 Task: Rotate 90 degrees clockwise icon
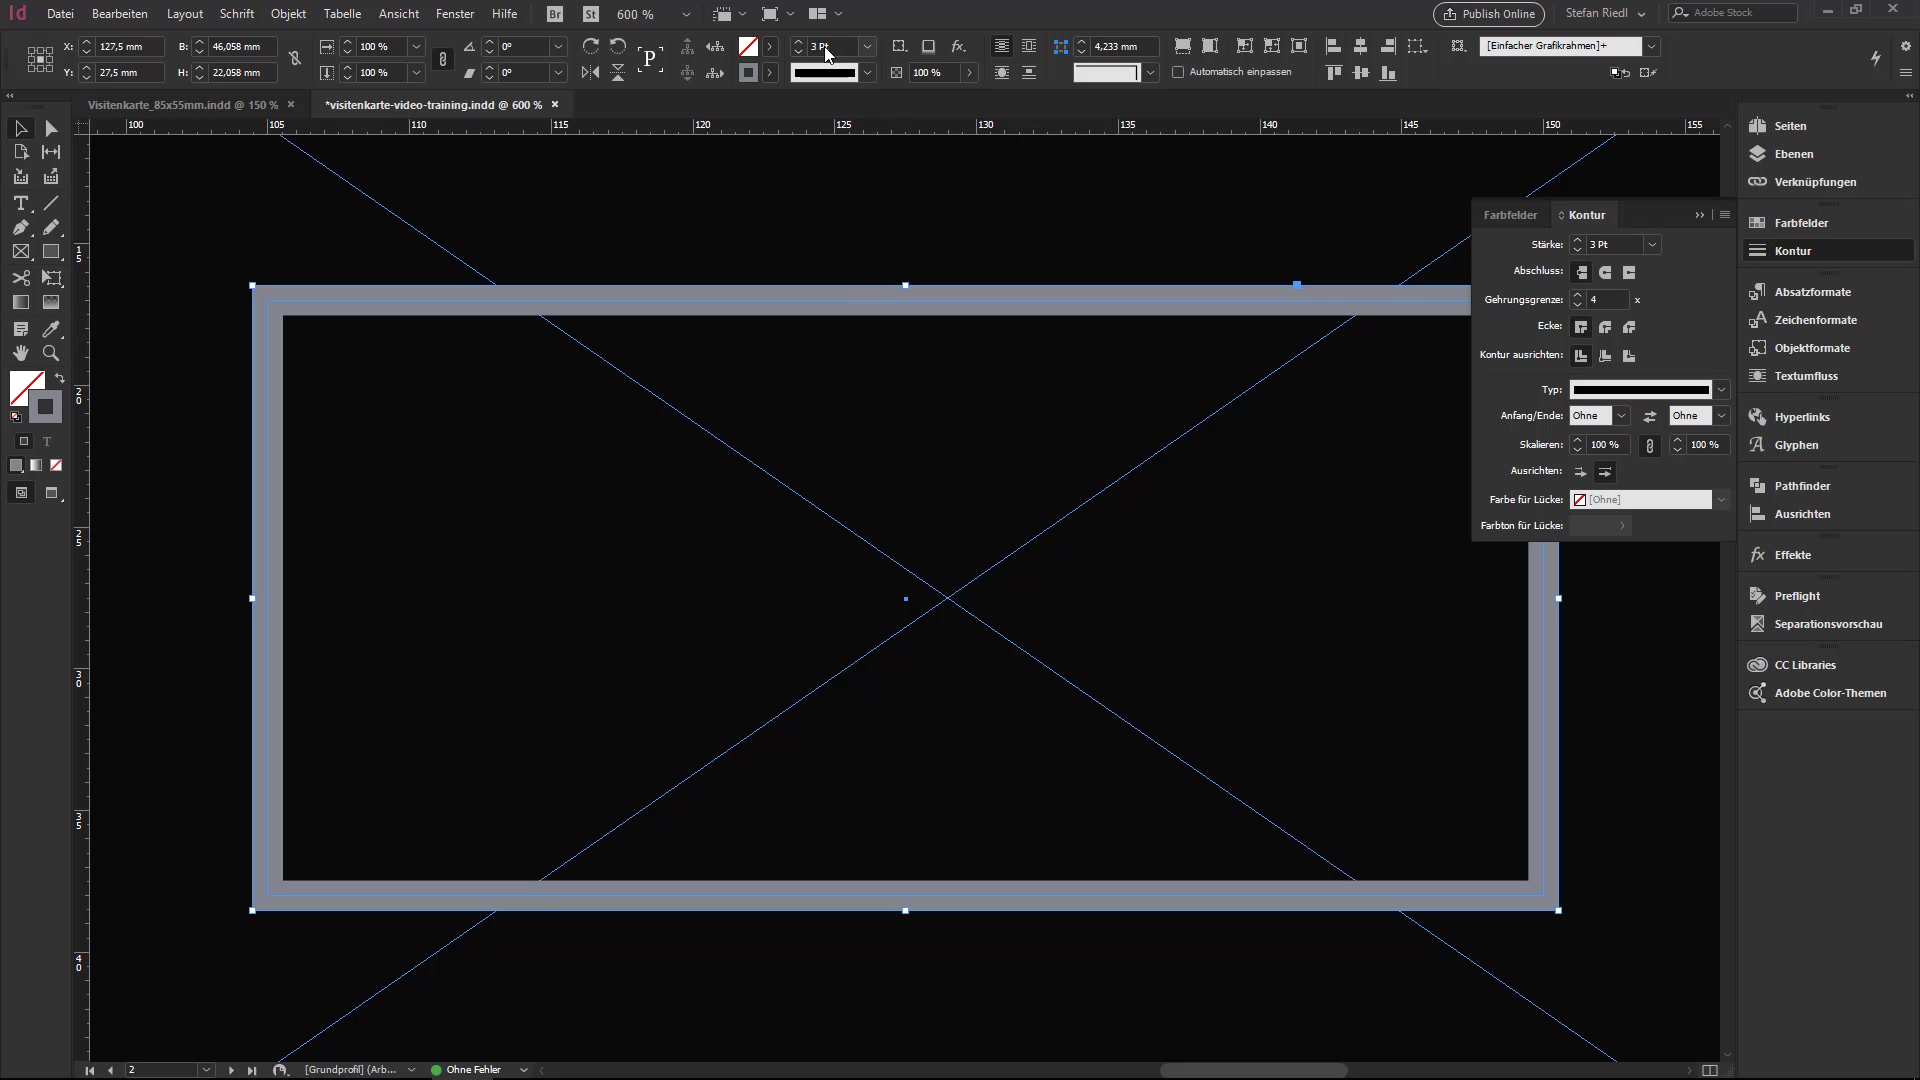point(591,46)
